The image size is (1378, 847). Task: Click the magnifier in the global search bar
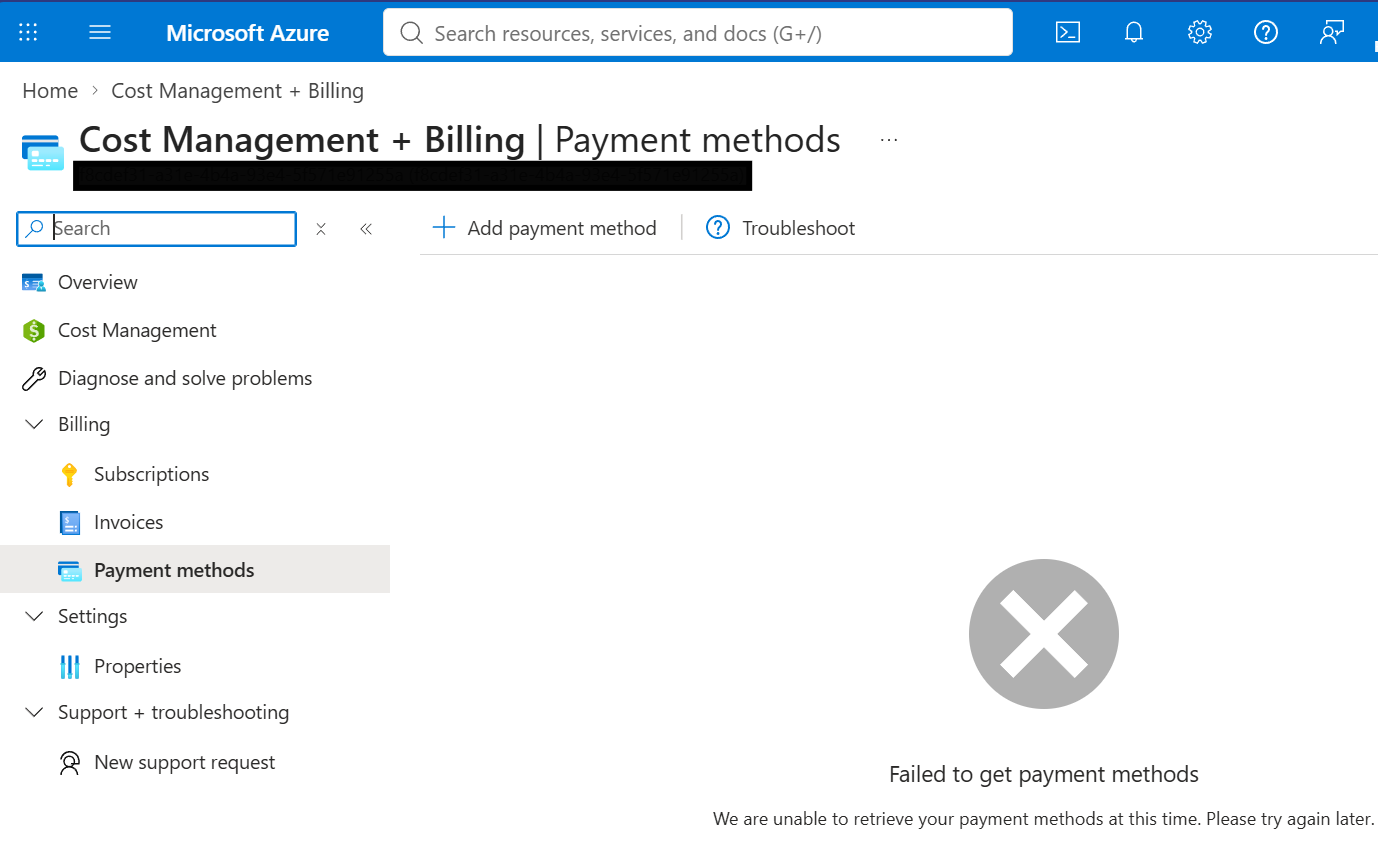411,33
